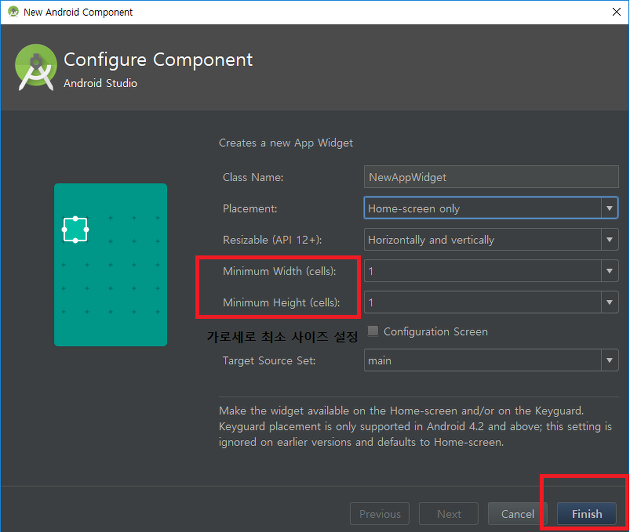This screenshot has width=630, height=532.
Task: Click the 'Target Source Set:' label
Action: point(269,360)
